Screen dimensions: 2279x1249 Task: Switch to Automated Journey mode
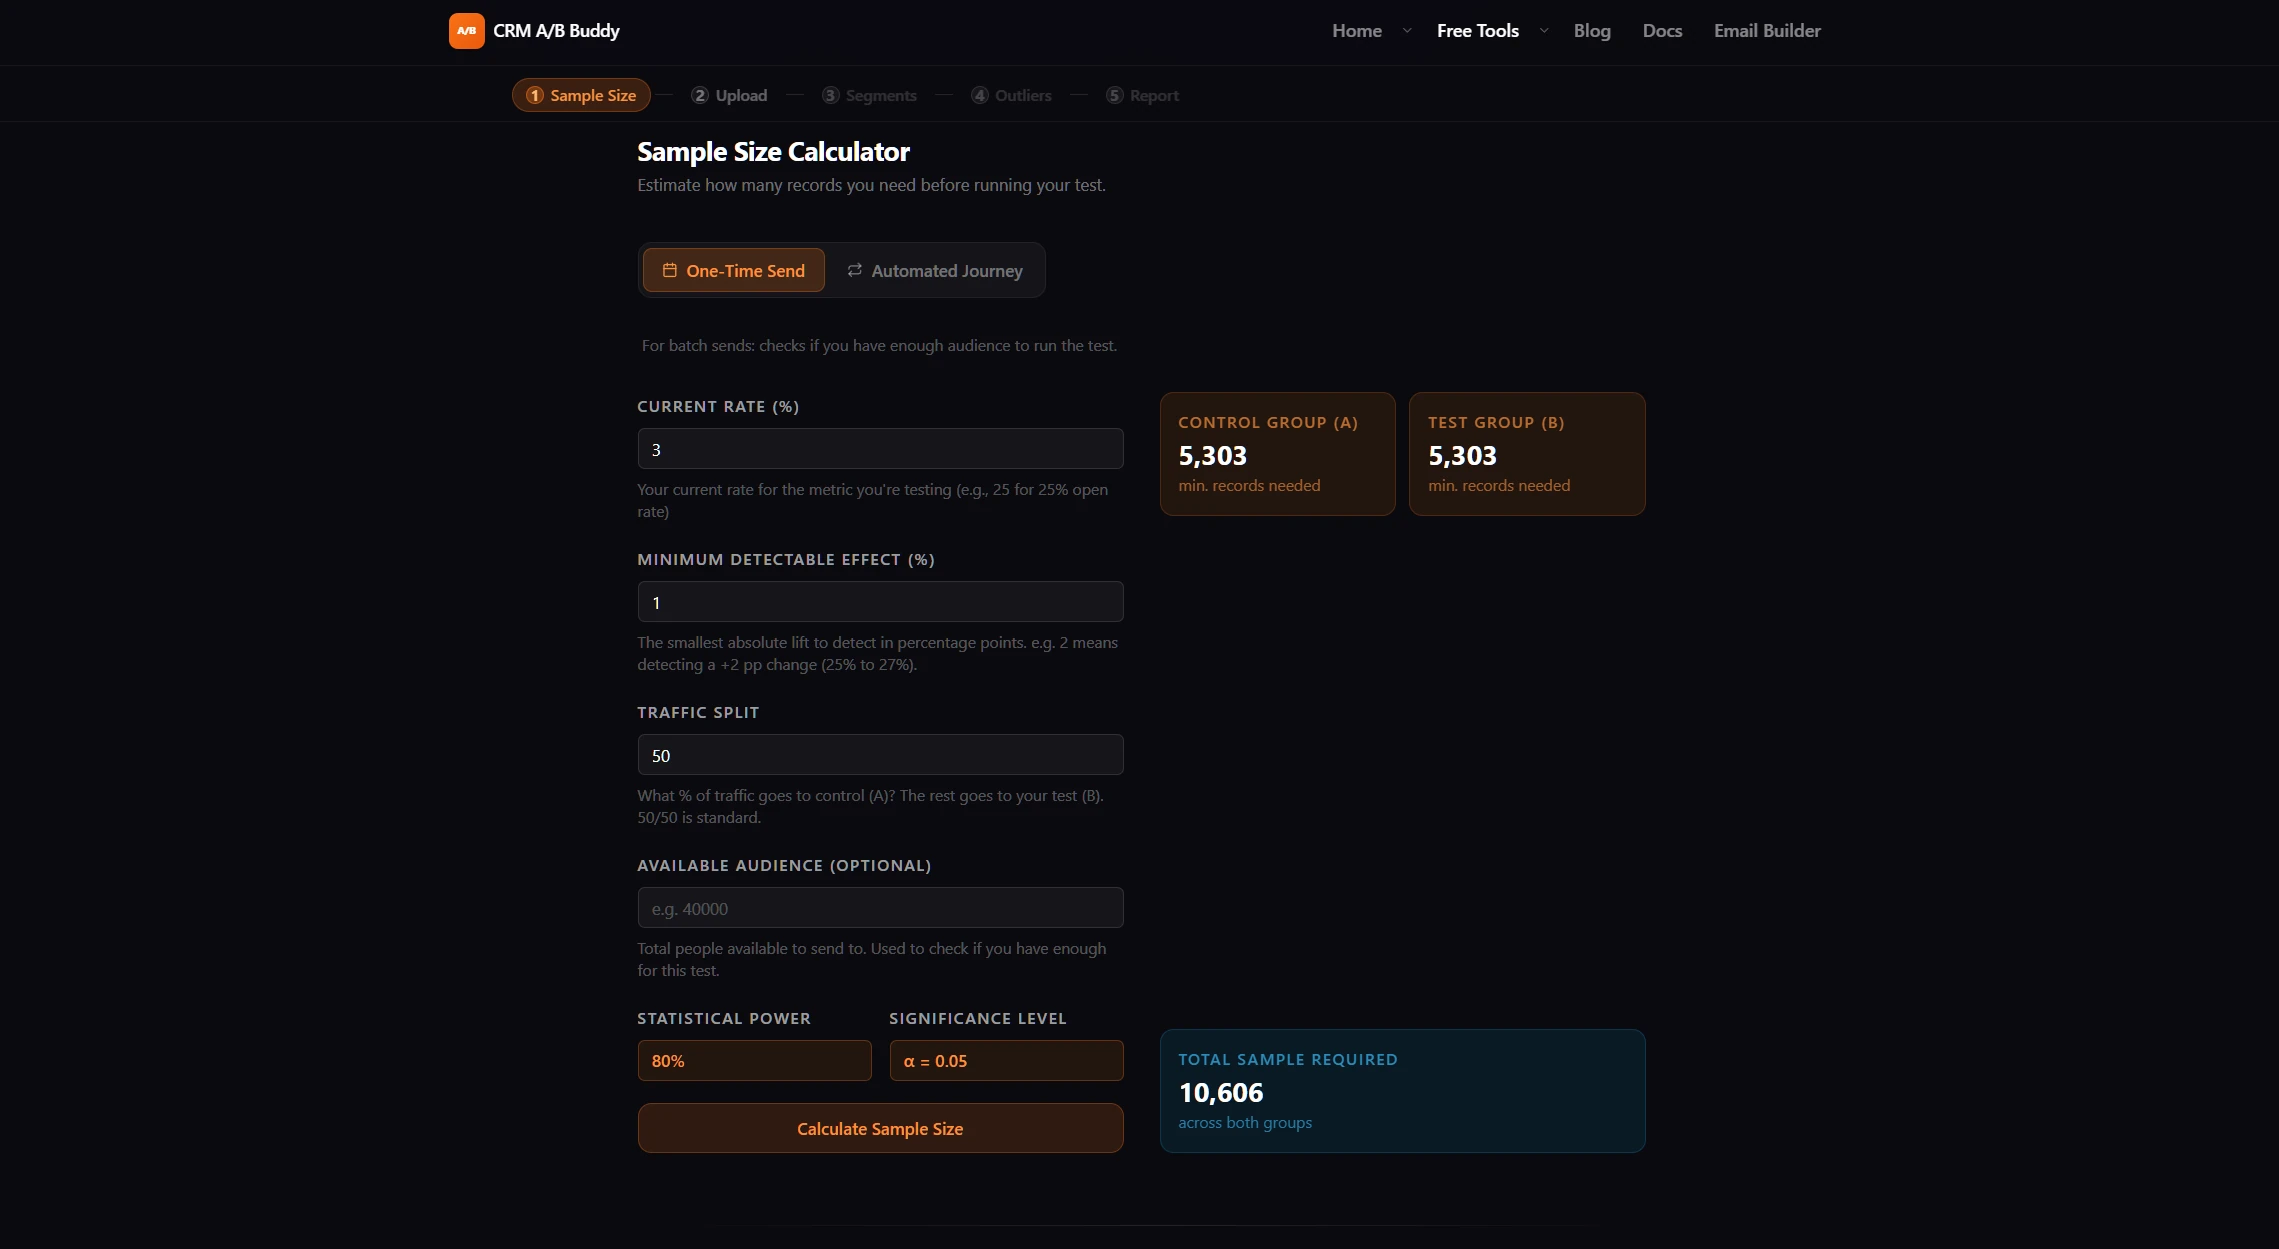(936, 270)
